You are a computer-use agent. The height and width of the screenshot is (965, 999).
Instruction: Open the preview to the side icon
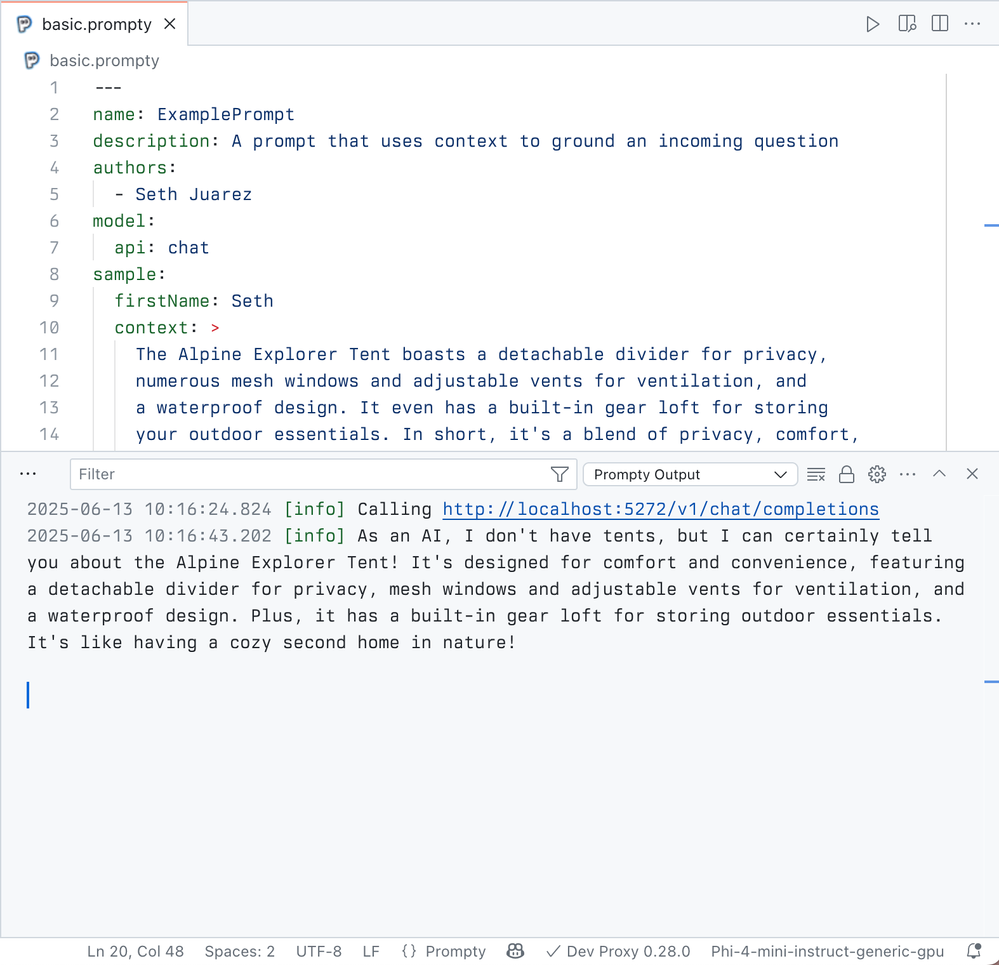907,24
